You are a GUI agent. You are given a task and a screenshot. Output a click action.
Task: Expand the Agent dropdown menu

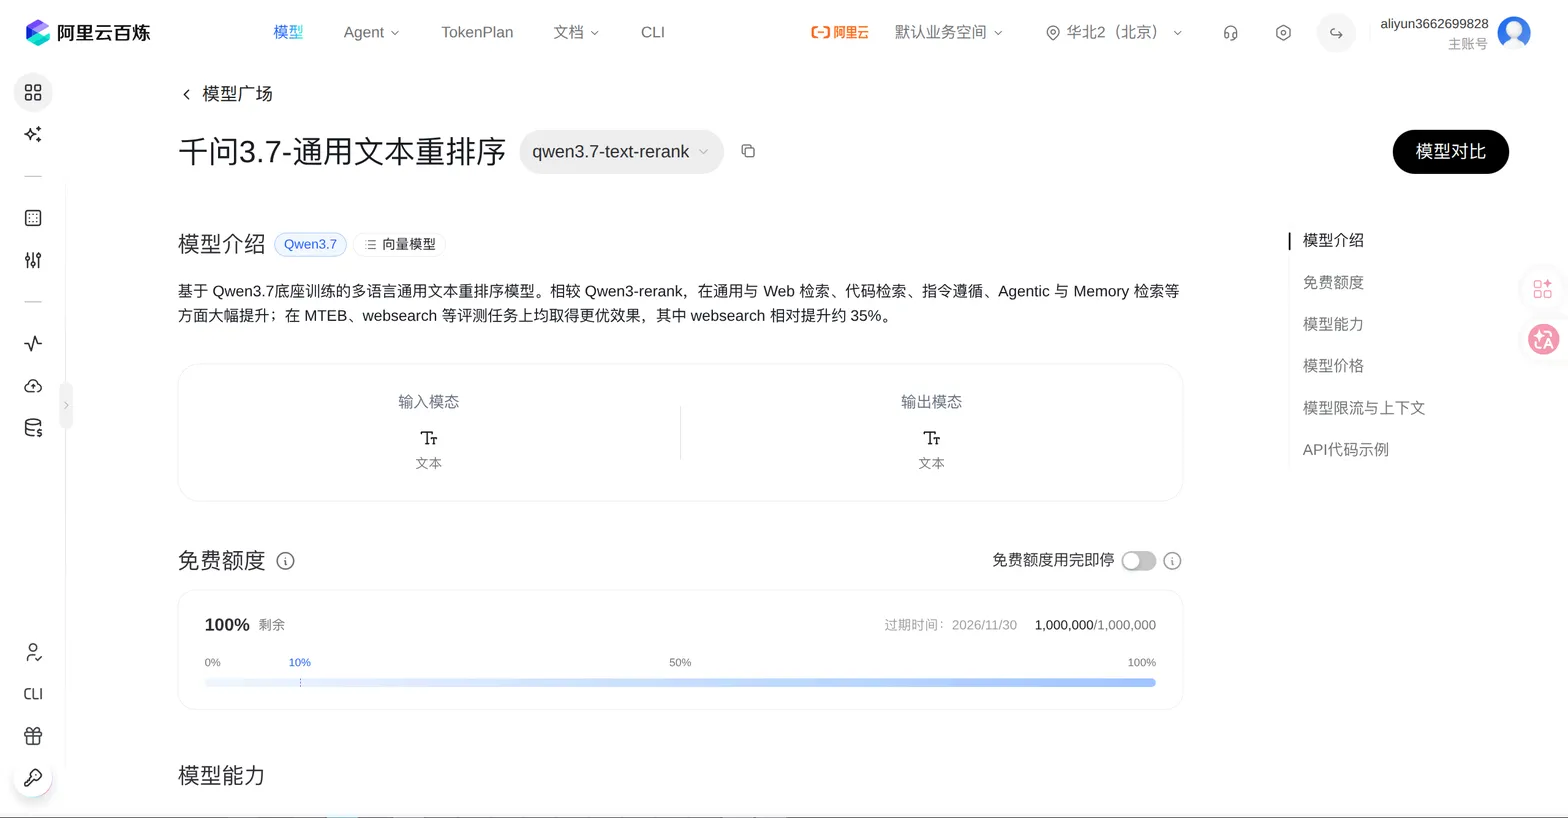coord(371,33)
